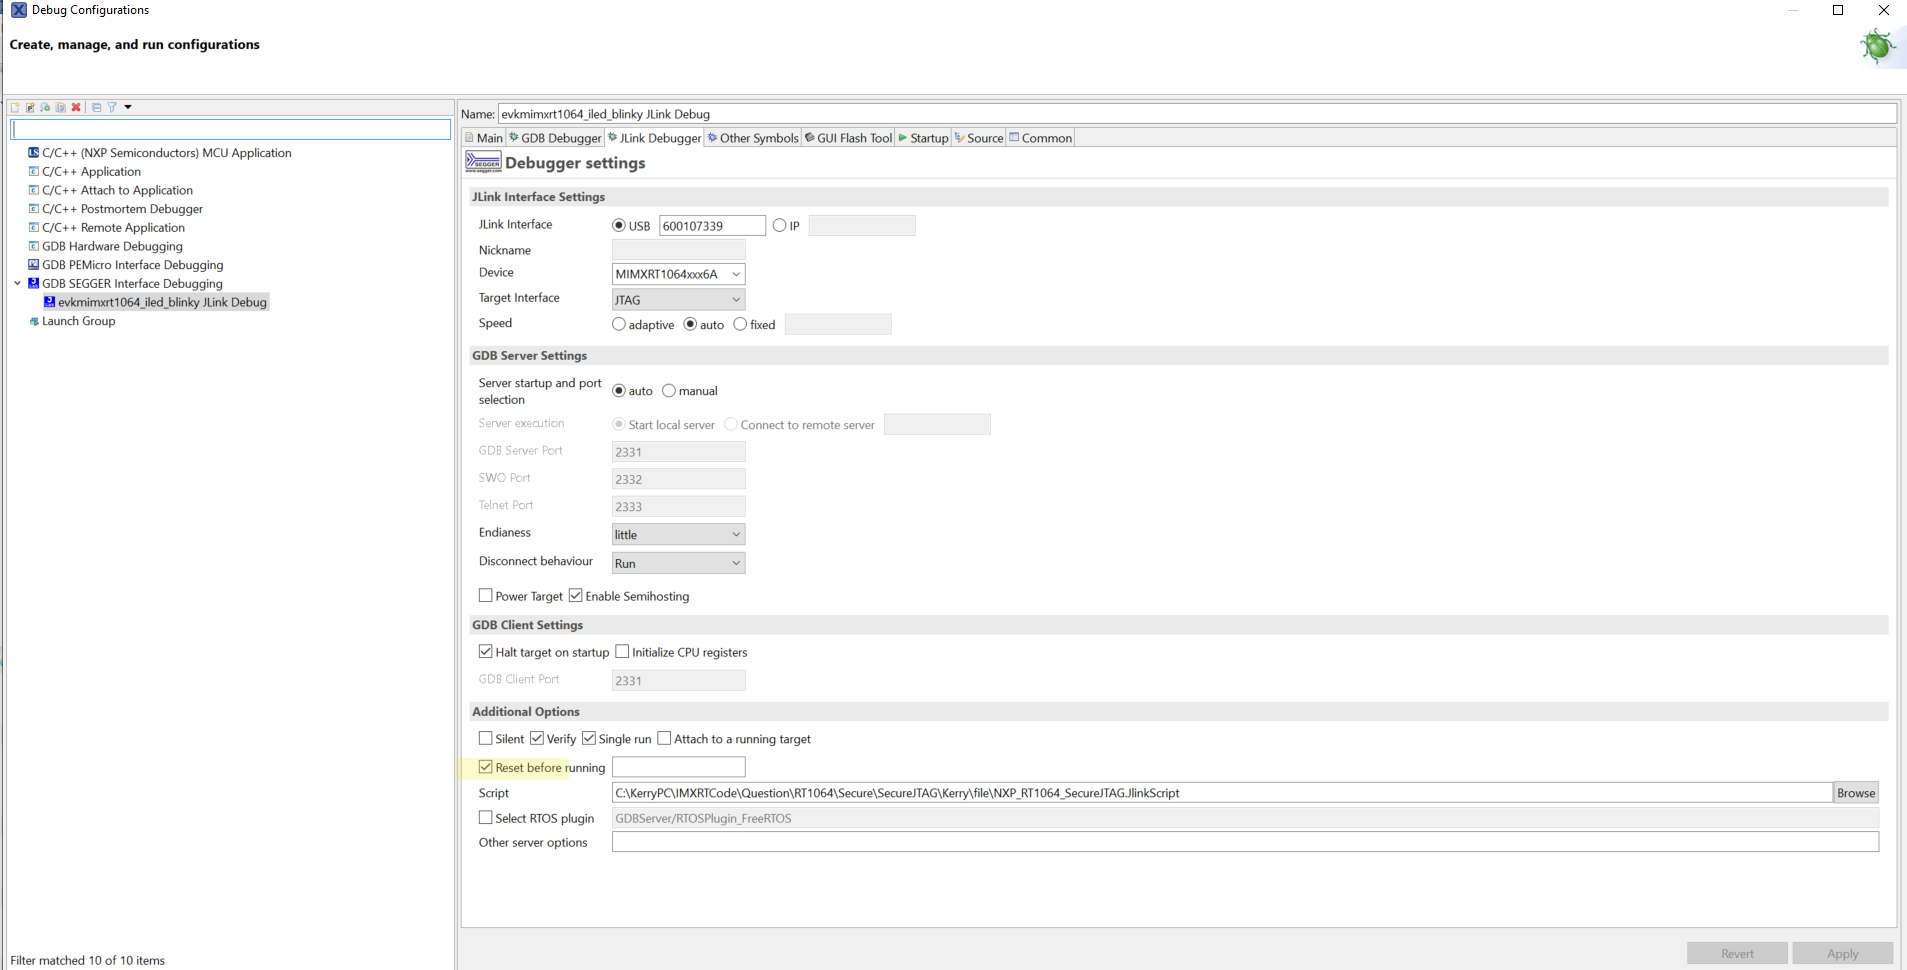
Task: Click the Browse button for Script
Action: point(1855,792)
